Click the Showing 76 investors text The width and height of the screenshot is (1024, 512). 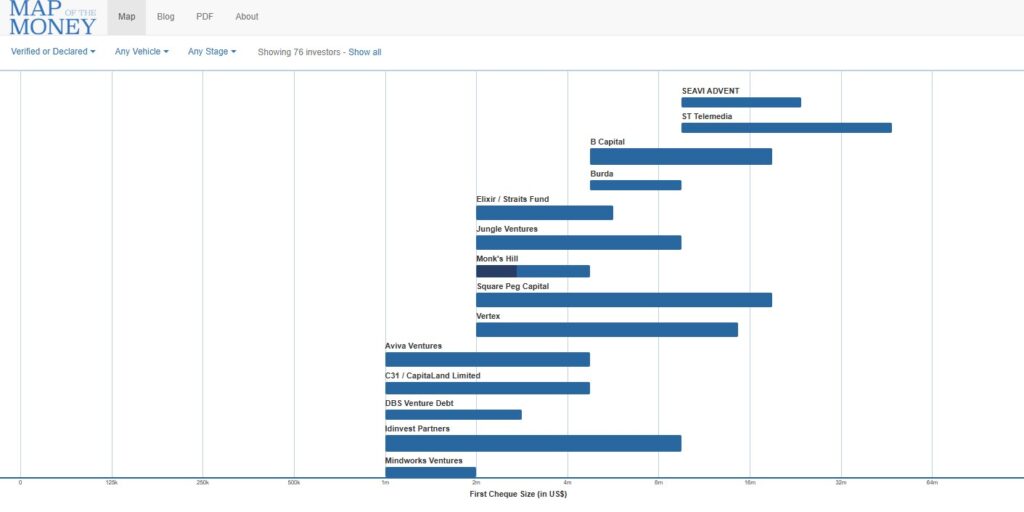[300, 52]
